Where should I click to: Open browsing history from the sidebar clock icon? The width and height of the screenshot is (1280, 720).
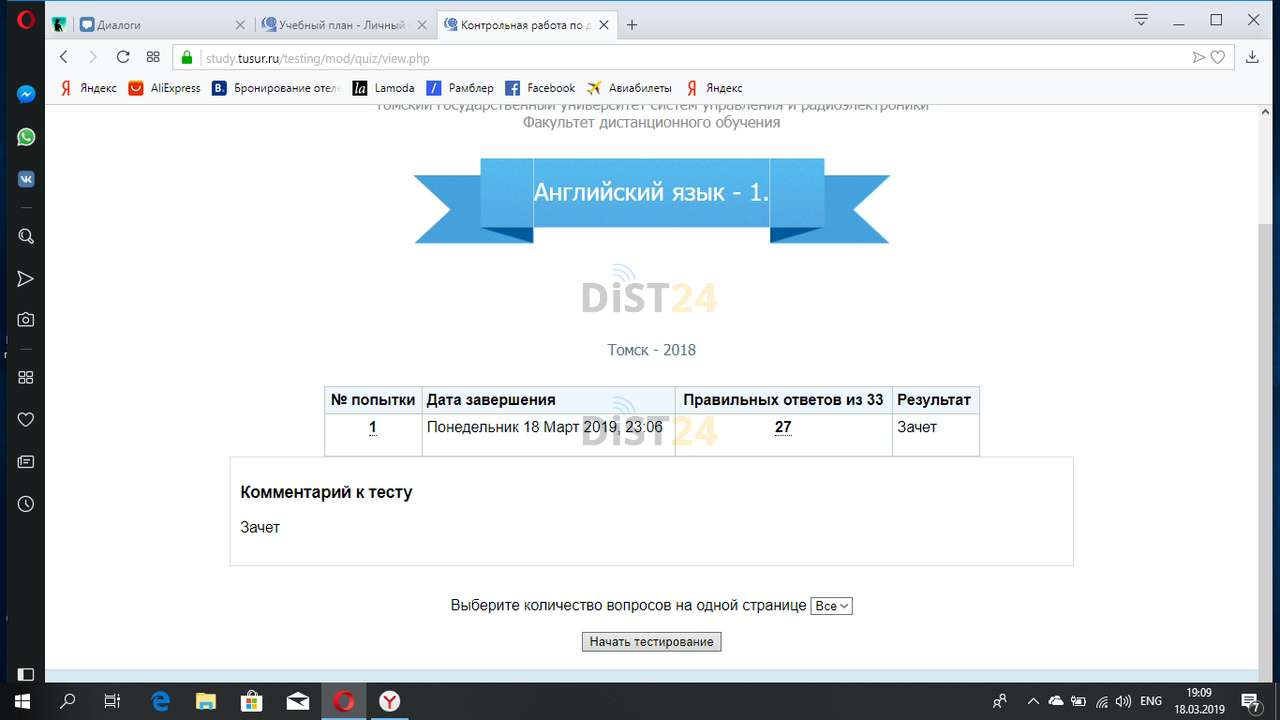coord(25,504)
